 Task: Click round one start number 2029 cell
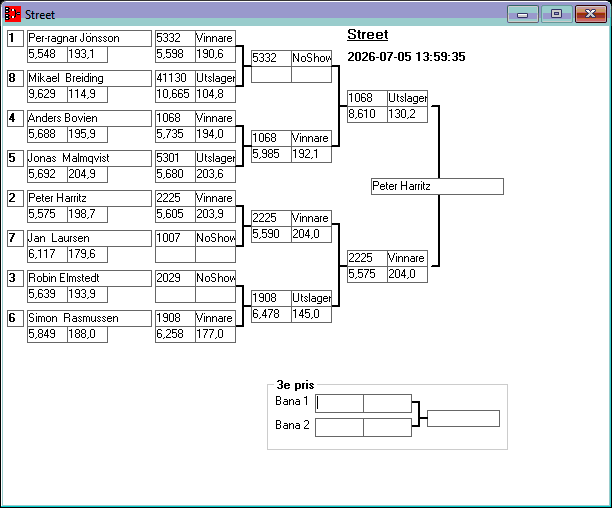(x=175, y=278)
